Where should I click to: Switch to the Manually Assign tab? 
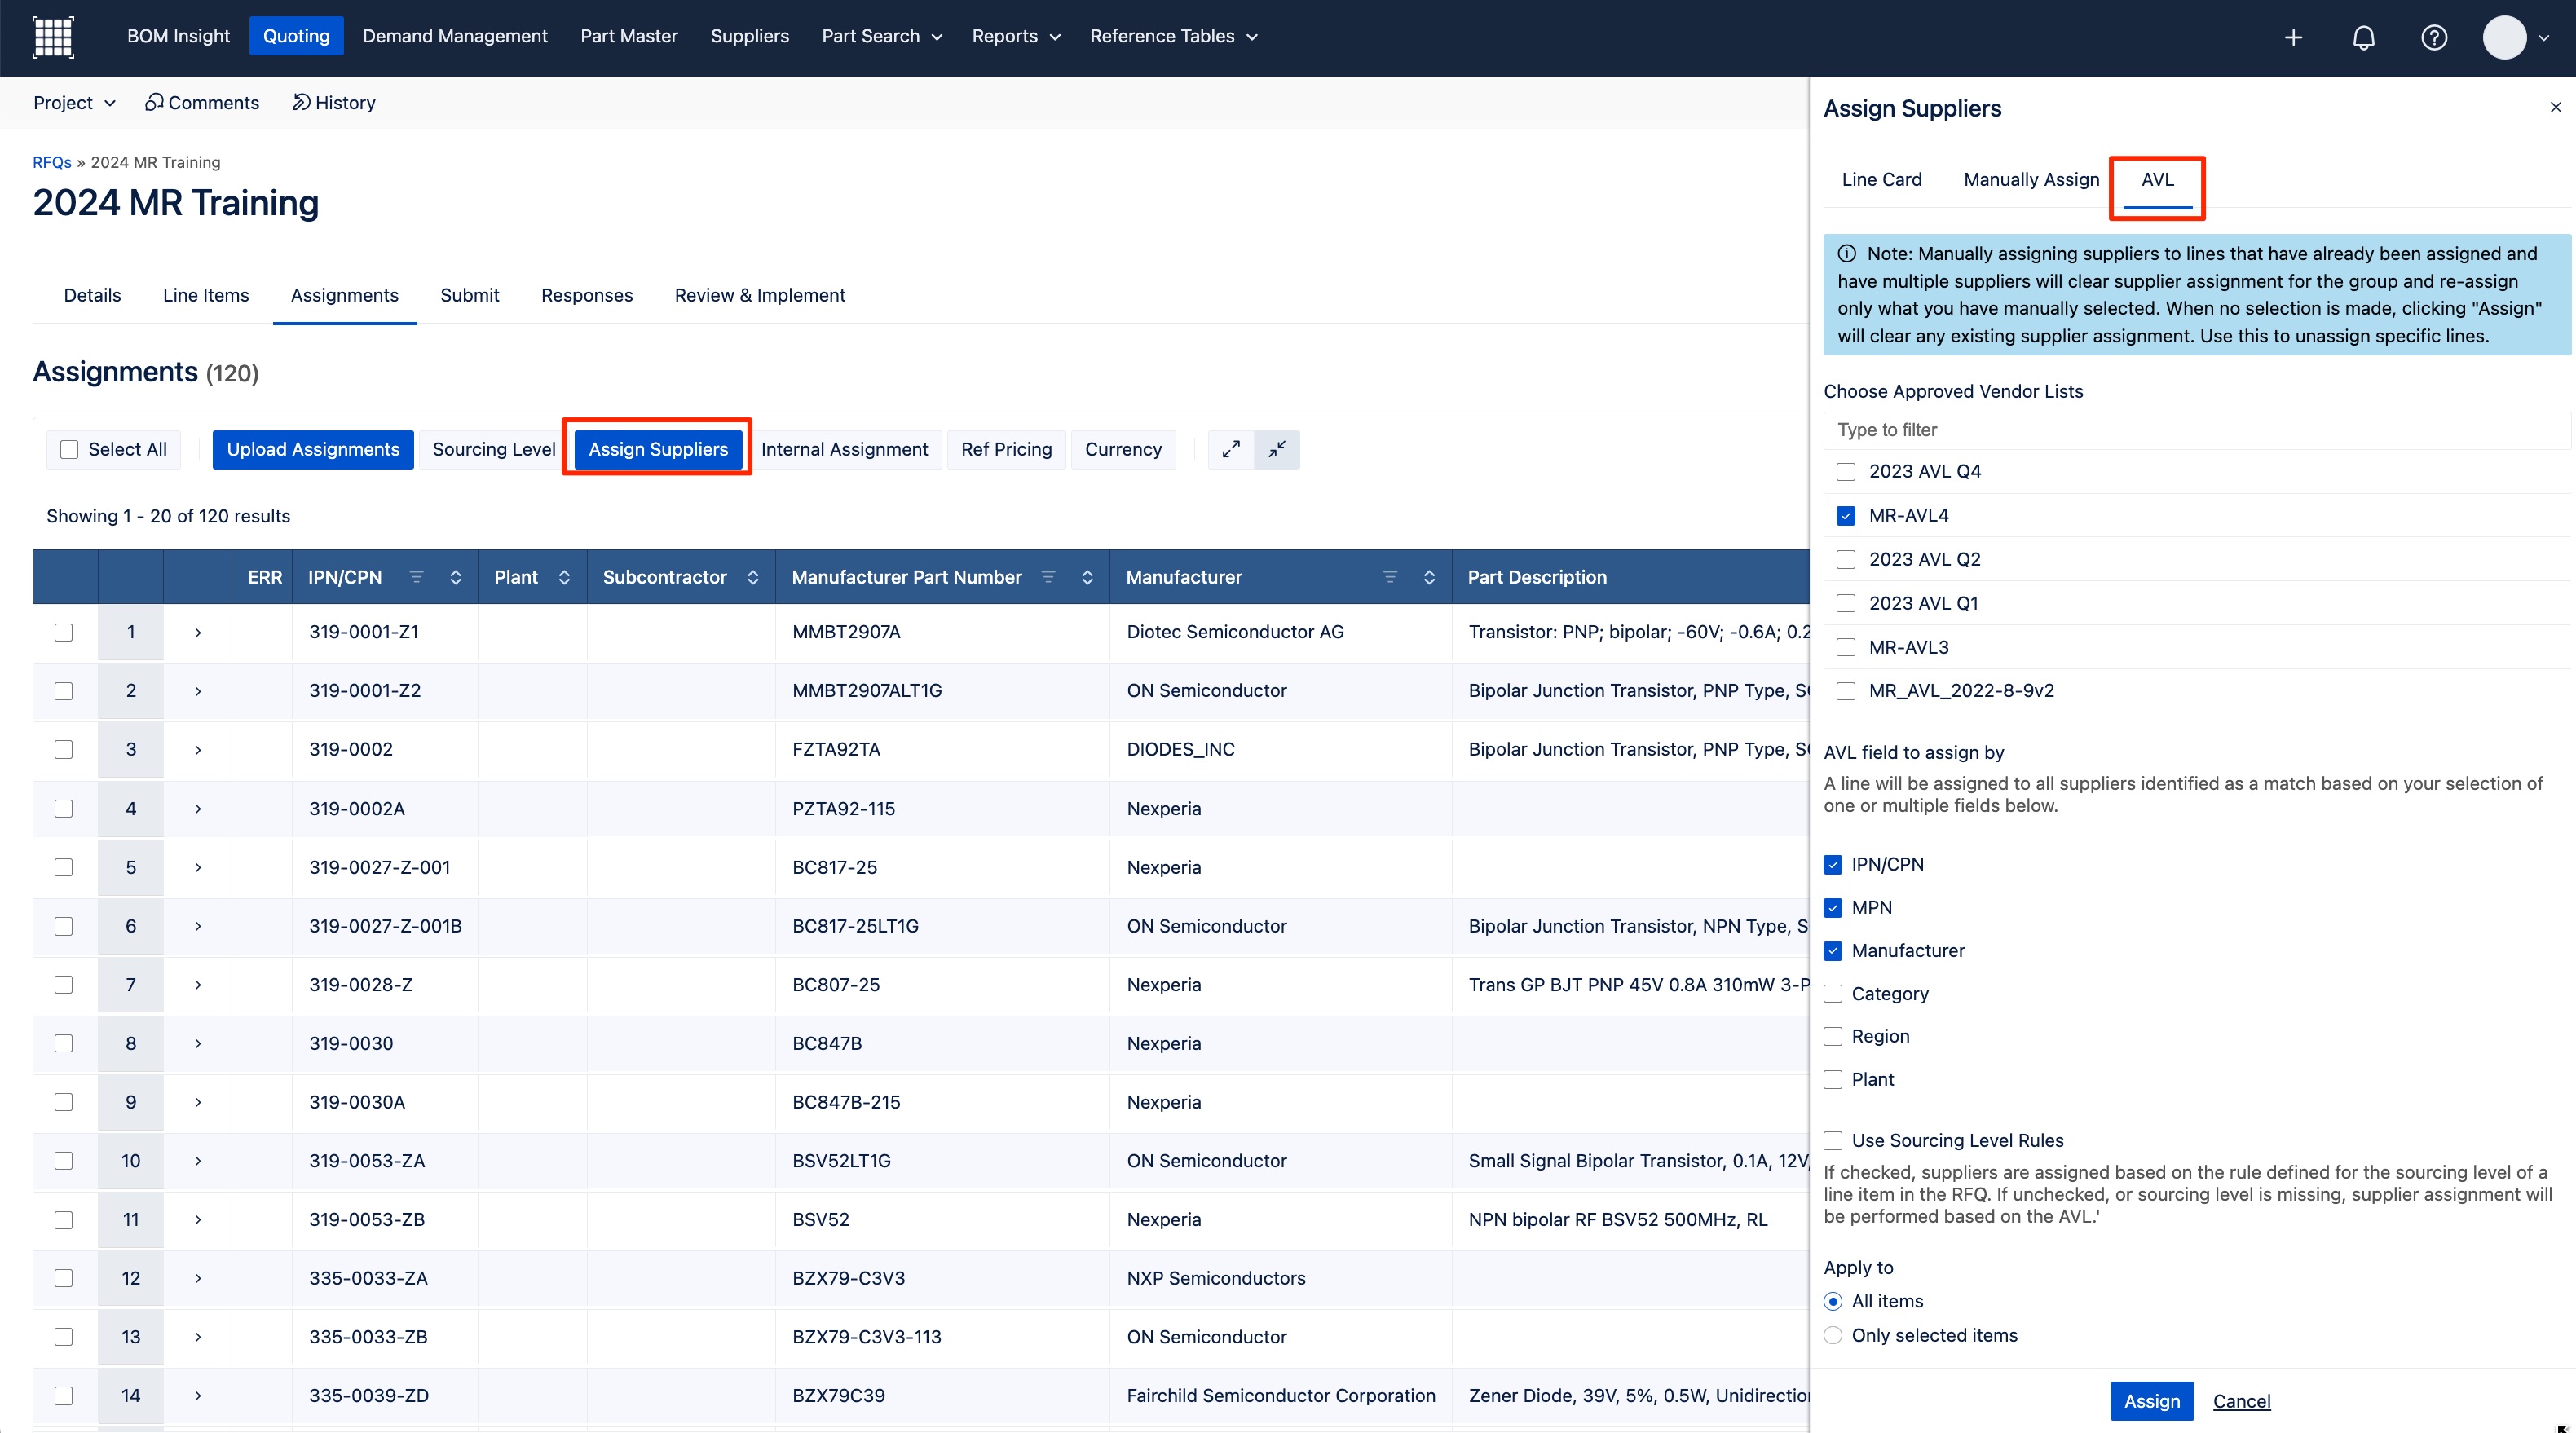tap(2031, 180)
